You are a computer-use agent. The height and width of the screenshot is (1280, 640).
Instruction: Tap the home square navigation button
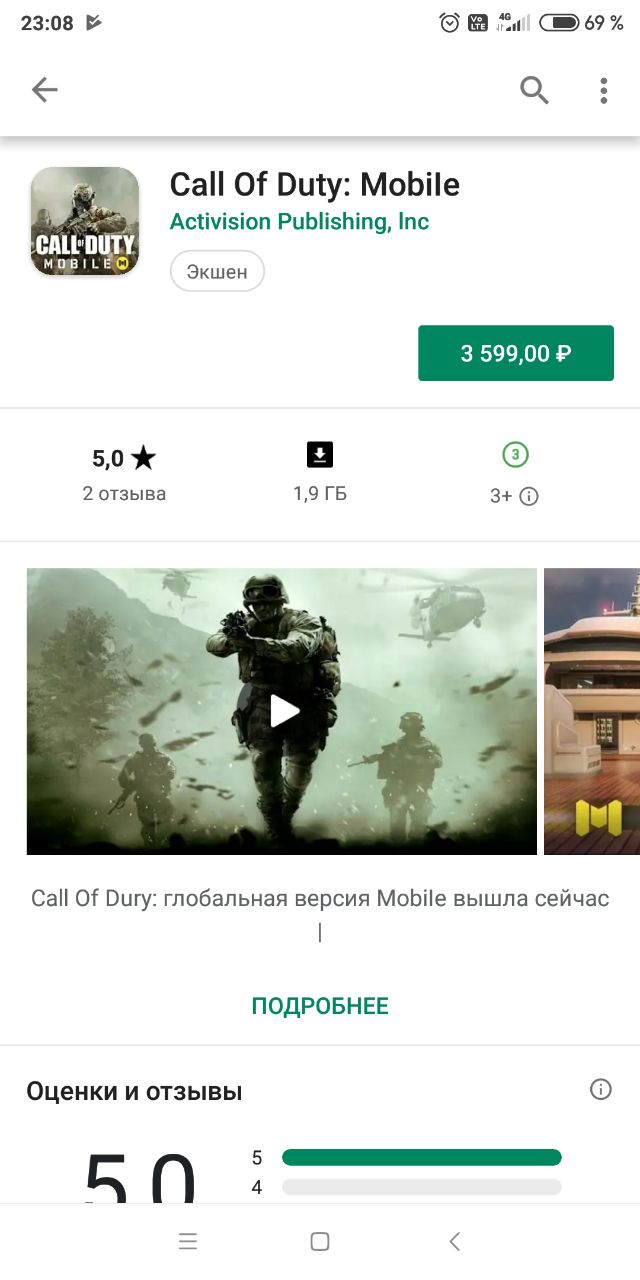point(320,1242)
